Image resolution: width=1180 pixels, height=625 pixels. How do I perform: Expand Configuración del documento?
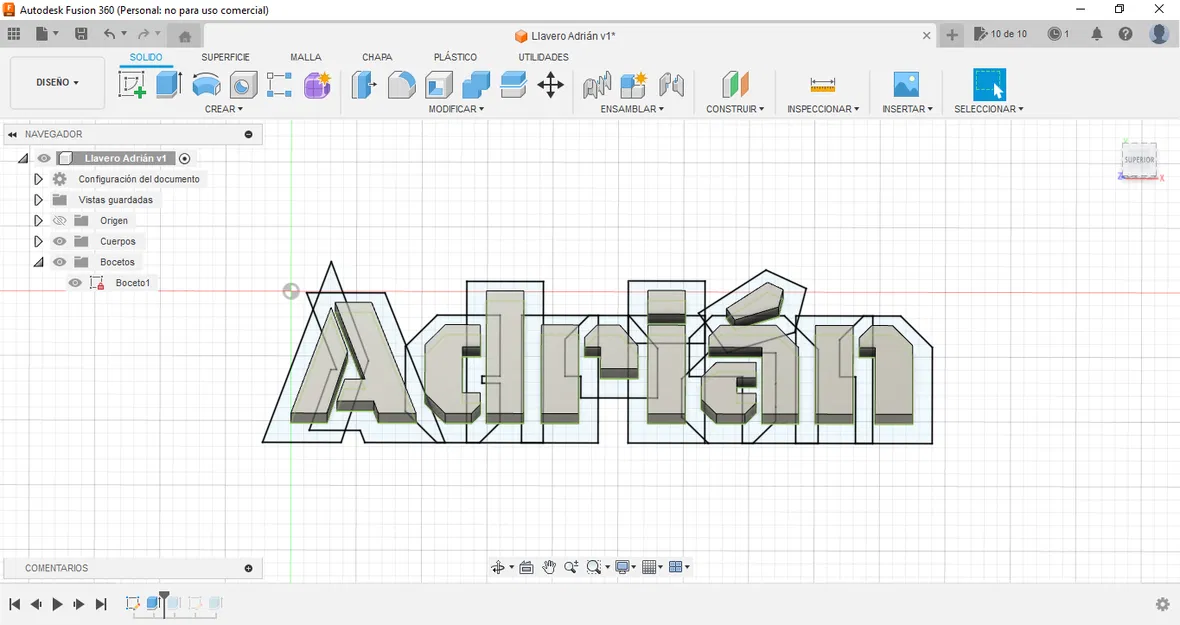point(38,178)
